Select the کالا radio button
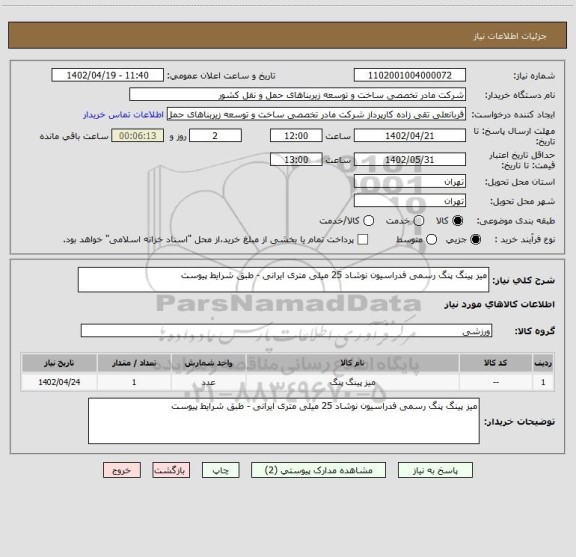The height and width of the screenshot is (557, 576). [x=458, y=221]
